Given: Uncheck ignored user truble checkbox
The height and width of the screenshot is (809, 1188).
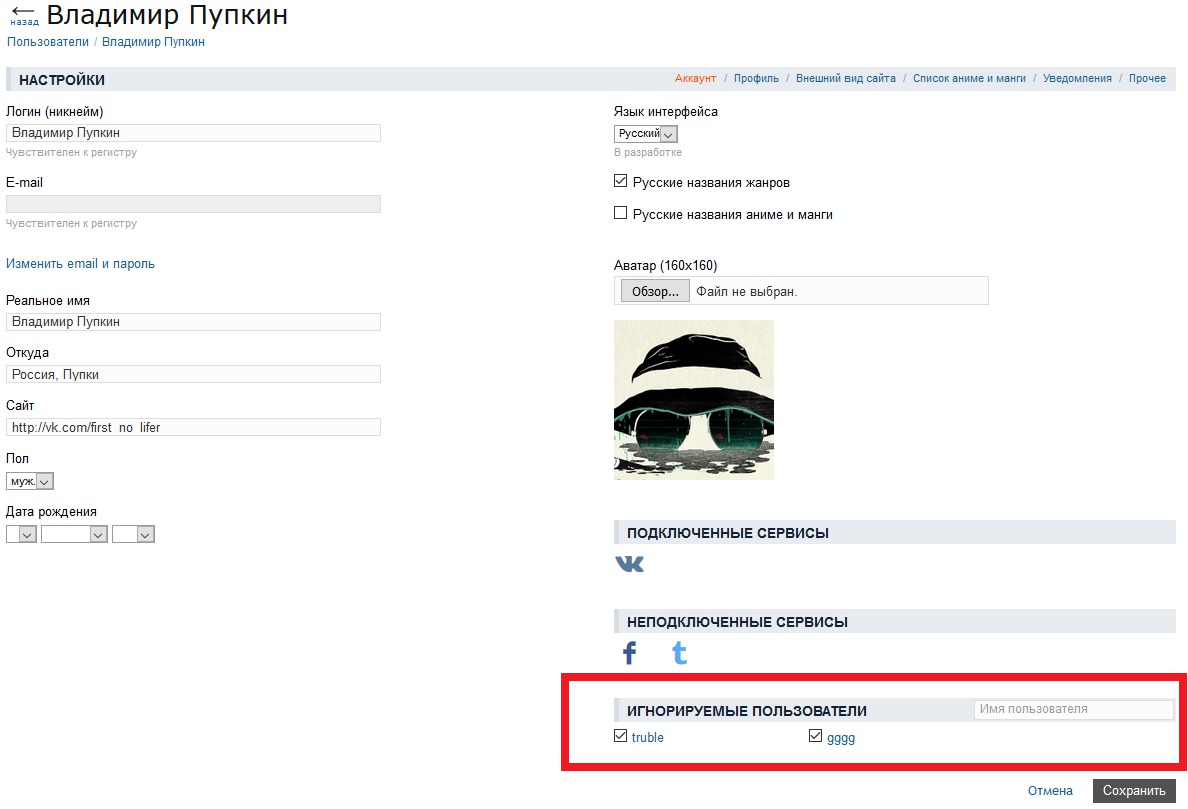Looking at the screenshot, I should click(x=621, y=737).
